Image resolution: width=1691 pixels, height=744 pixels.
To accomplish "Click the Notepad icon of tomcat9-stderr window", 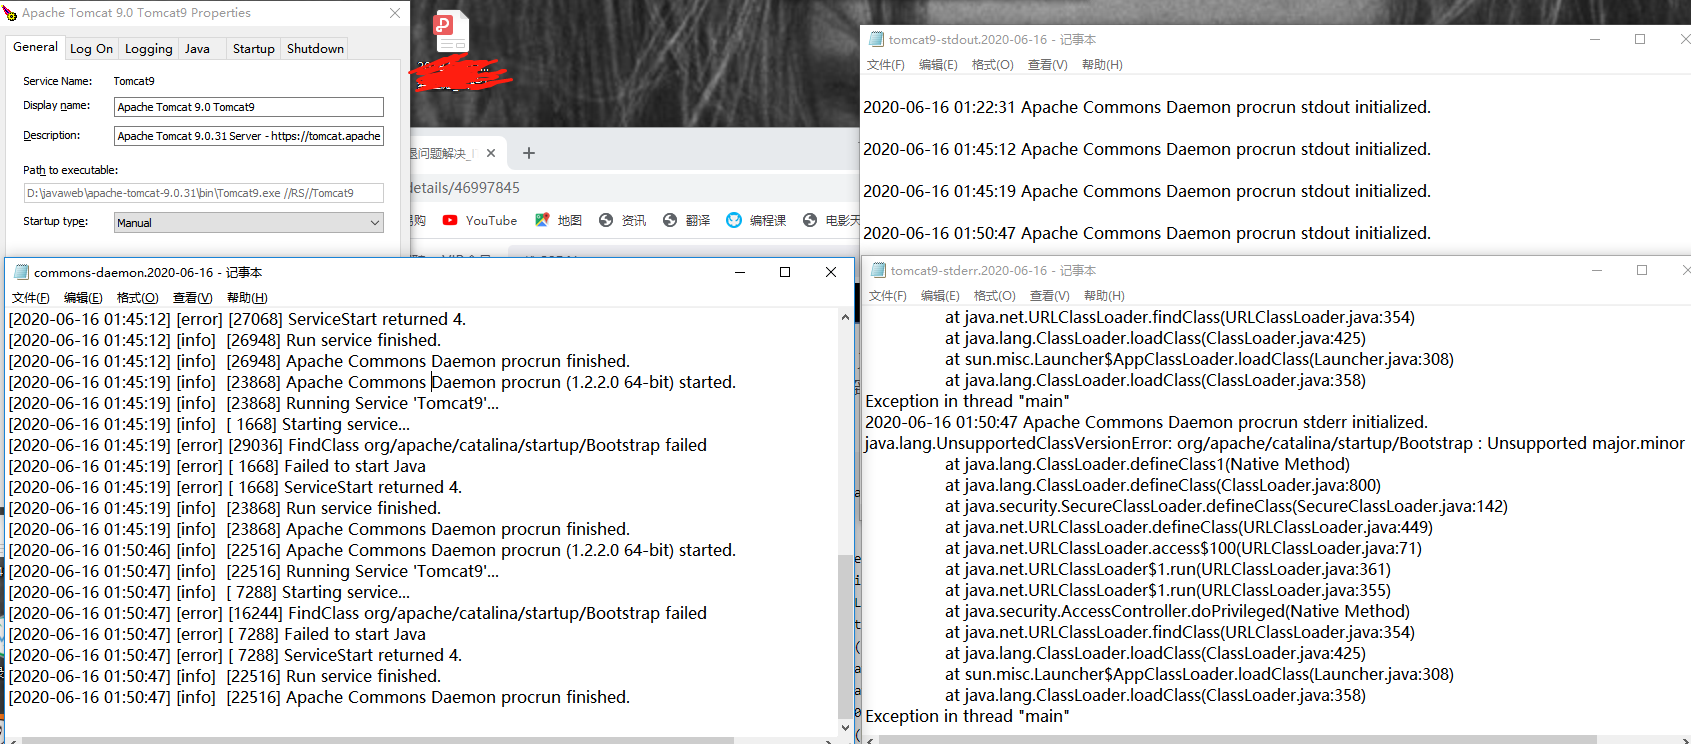I will [x=879, y=270].
